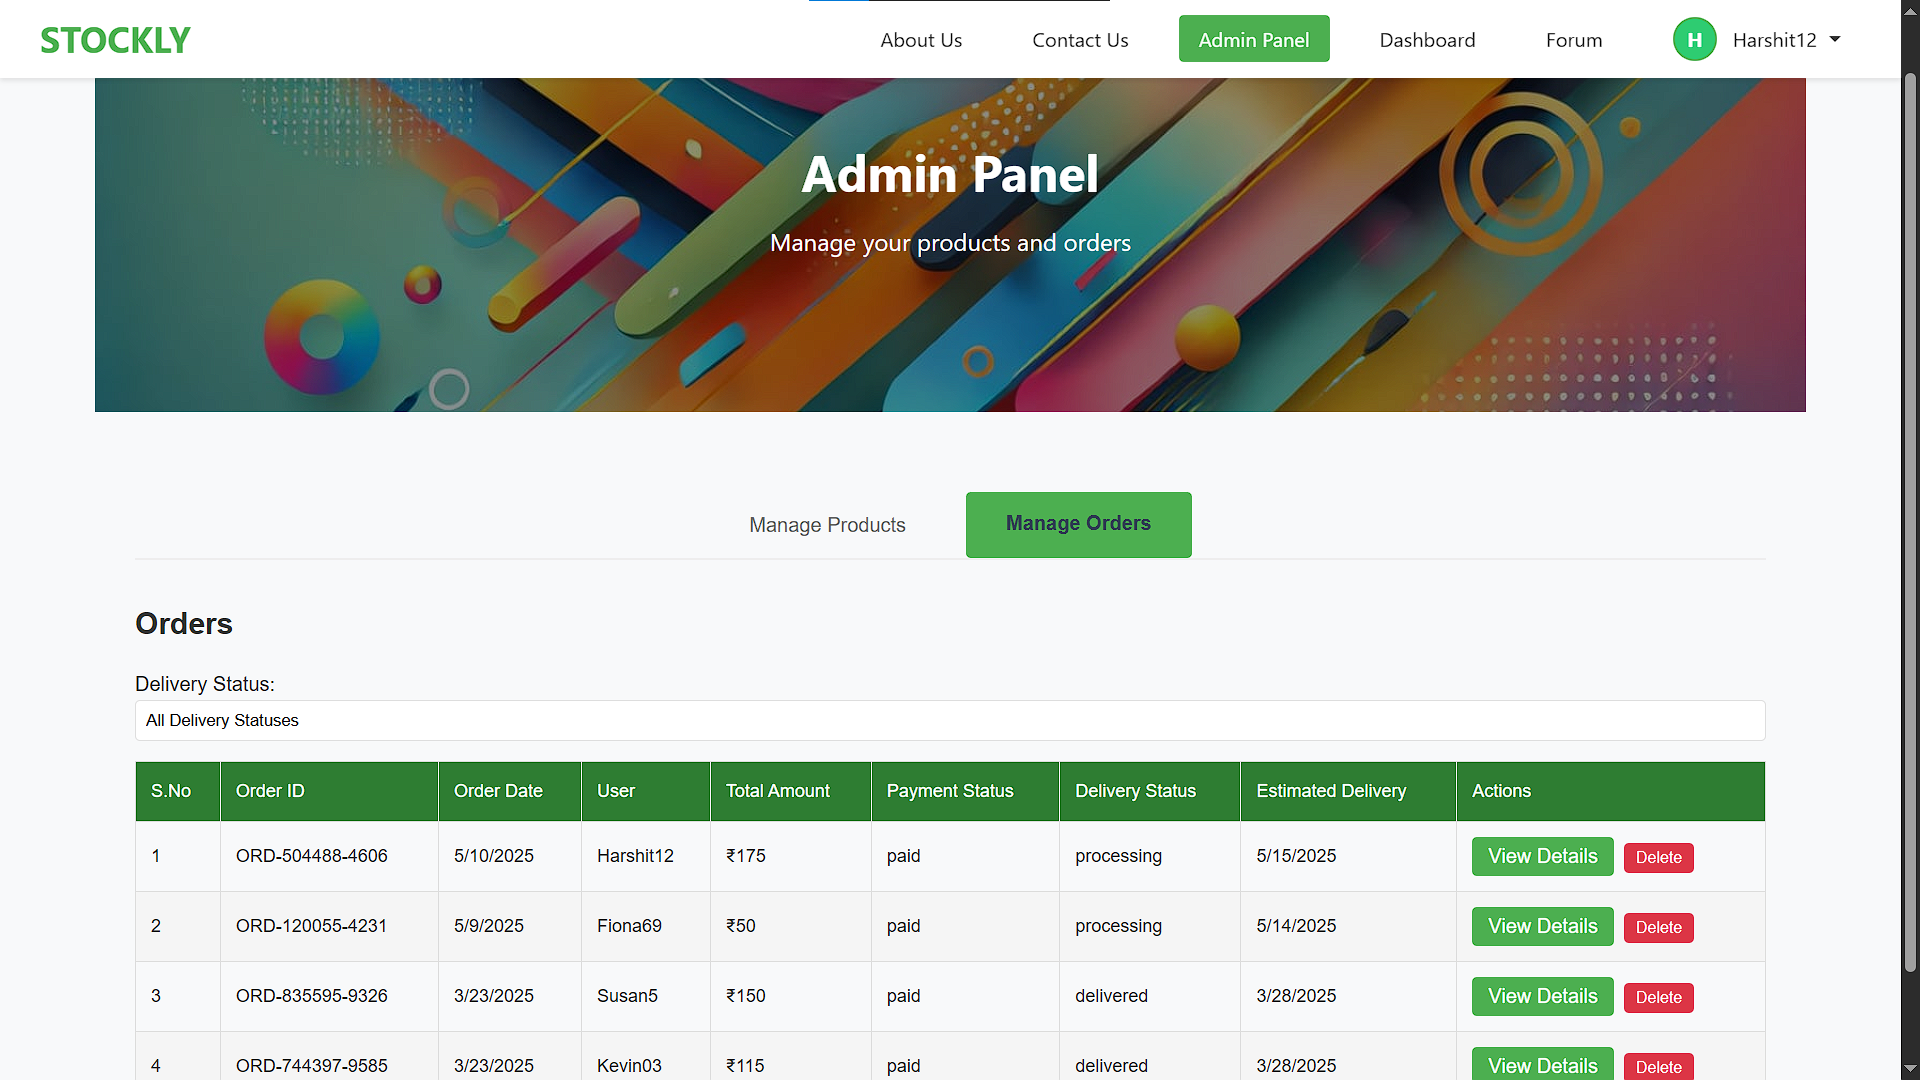
Task: Open the About Us page
Action: 921,40
